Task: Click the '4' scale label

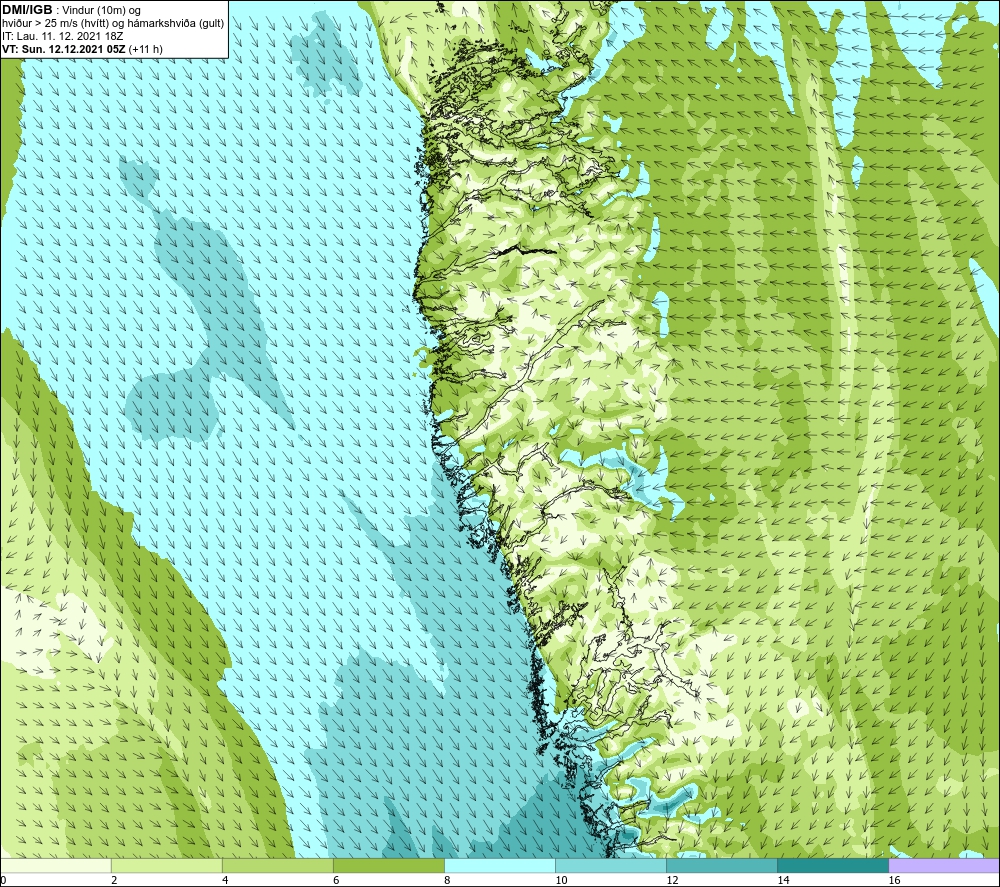Action: pyautogui.click(x=225, y=881)
